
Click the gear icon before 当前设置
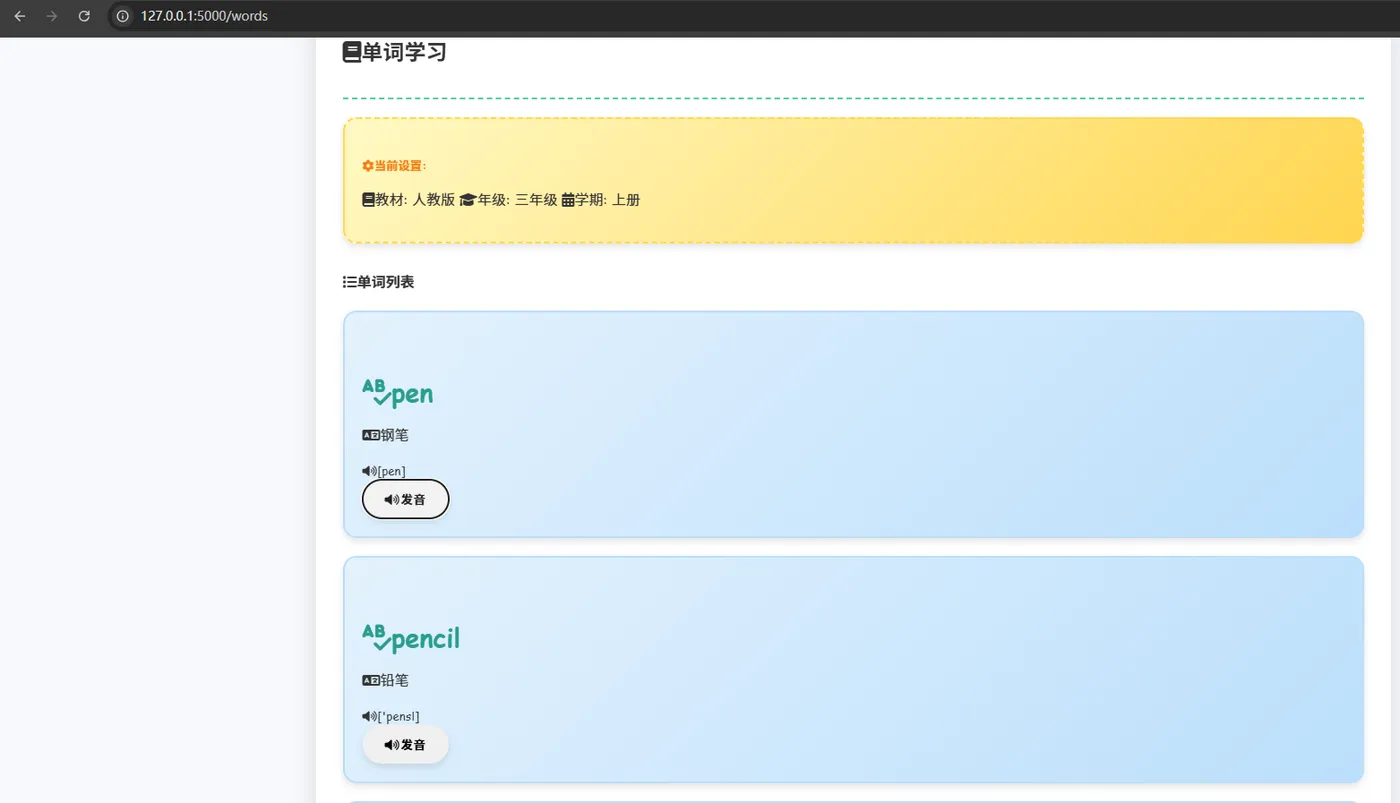(366, 165)
